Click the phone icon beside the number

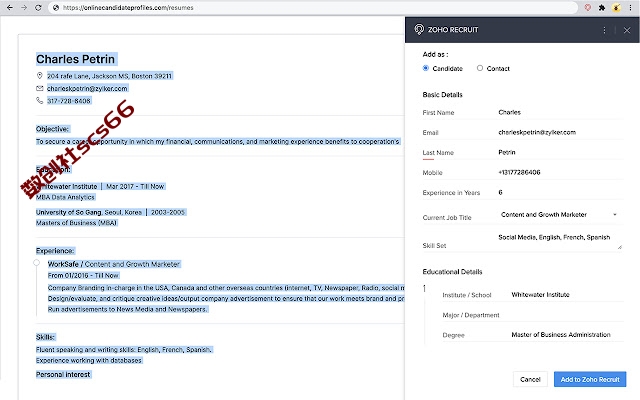pyautogui.click(x=40, y=100)
